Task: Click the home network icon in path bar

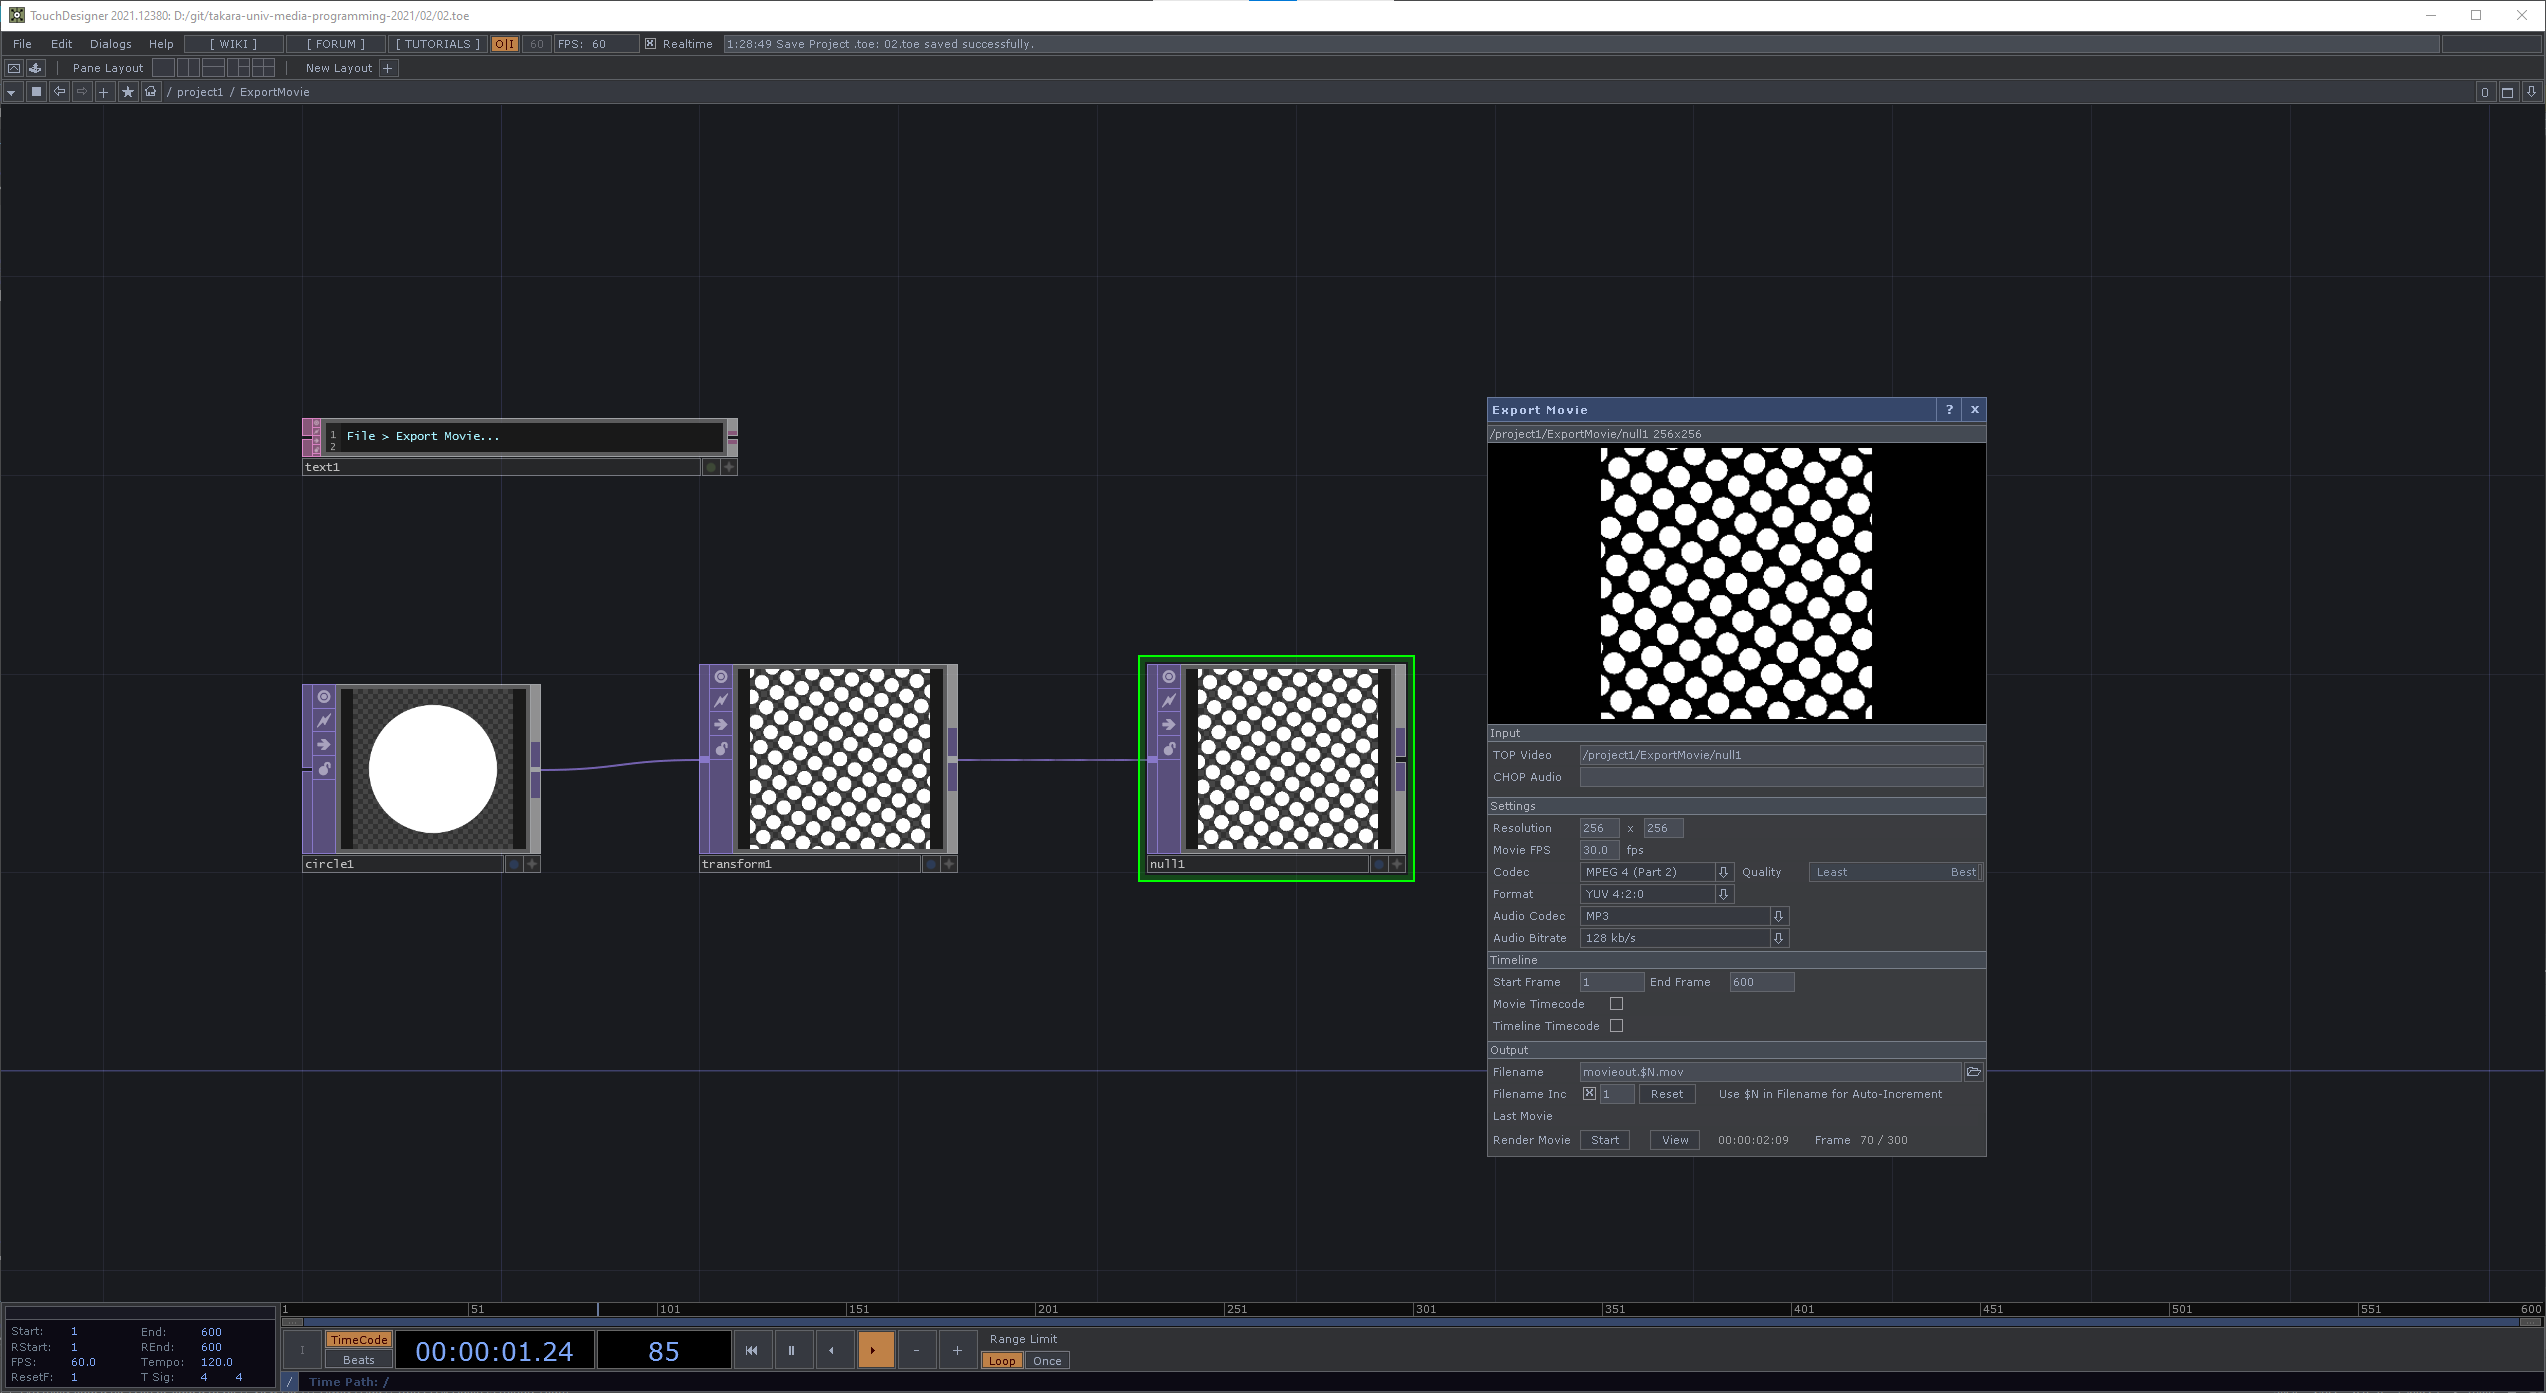Action: coord(151,92)
